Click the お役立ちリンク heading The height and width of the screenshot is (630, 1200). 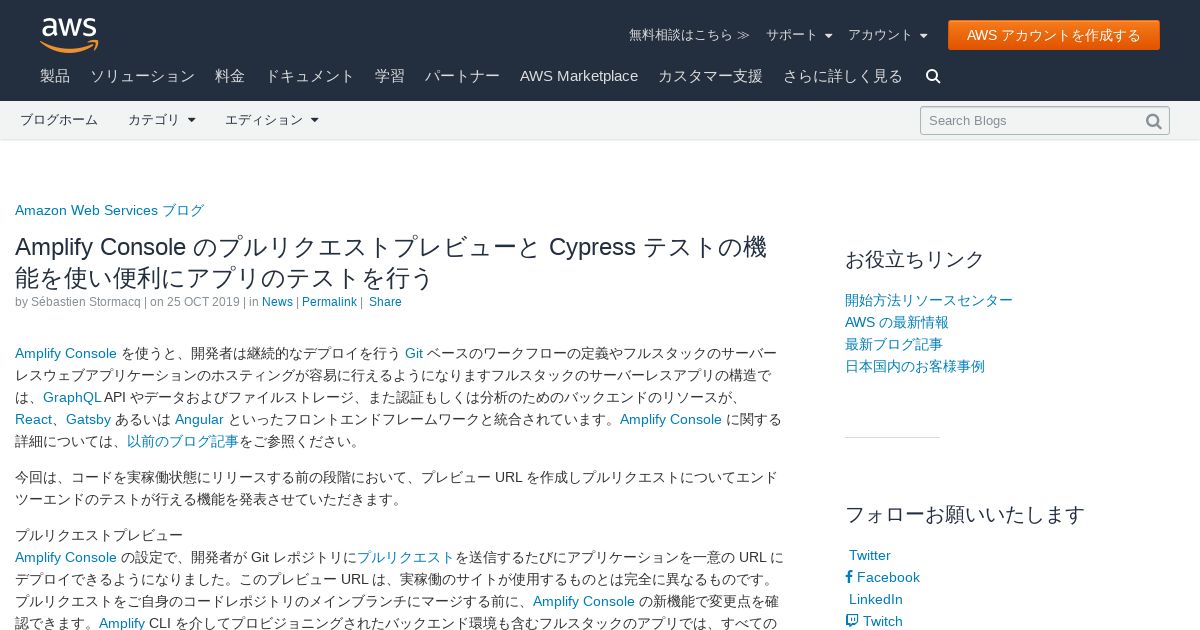pos(915,259)
